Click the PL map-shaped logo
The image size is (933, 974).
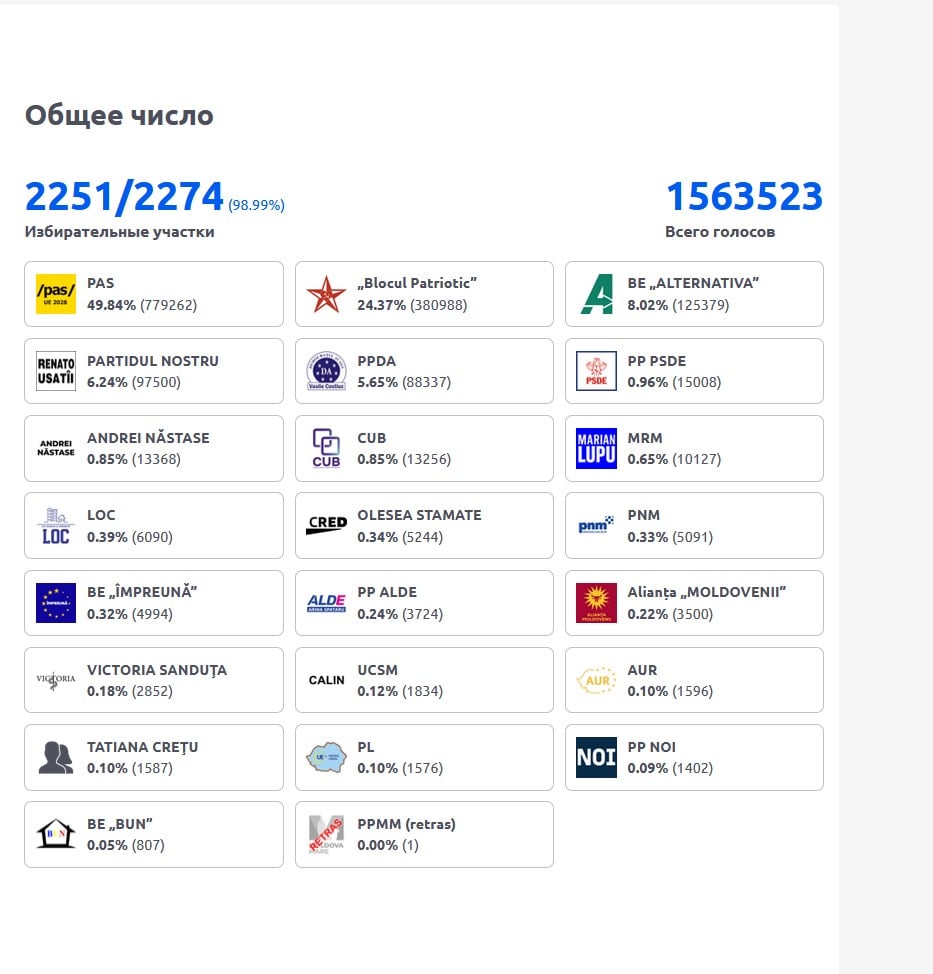326,757
